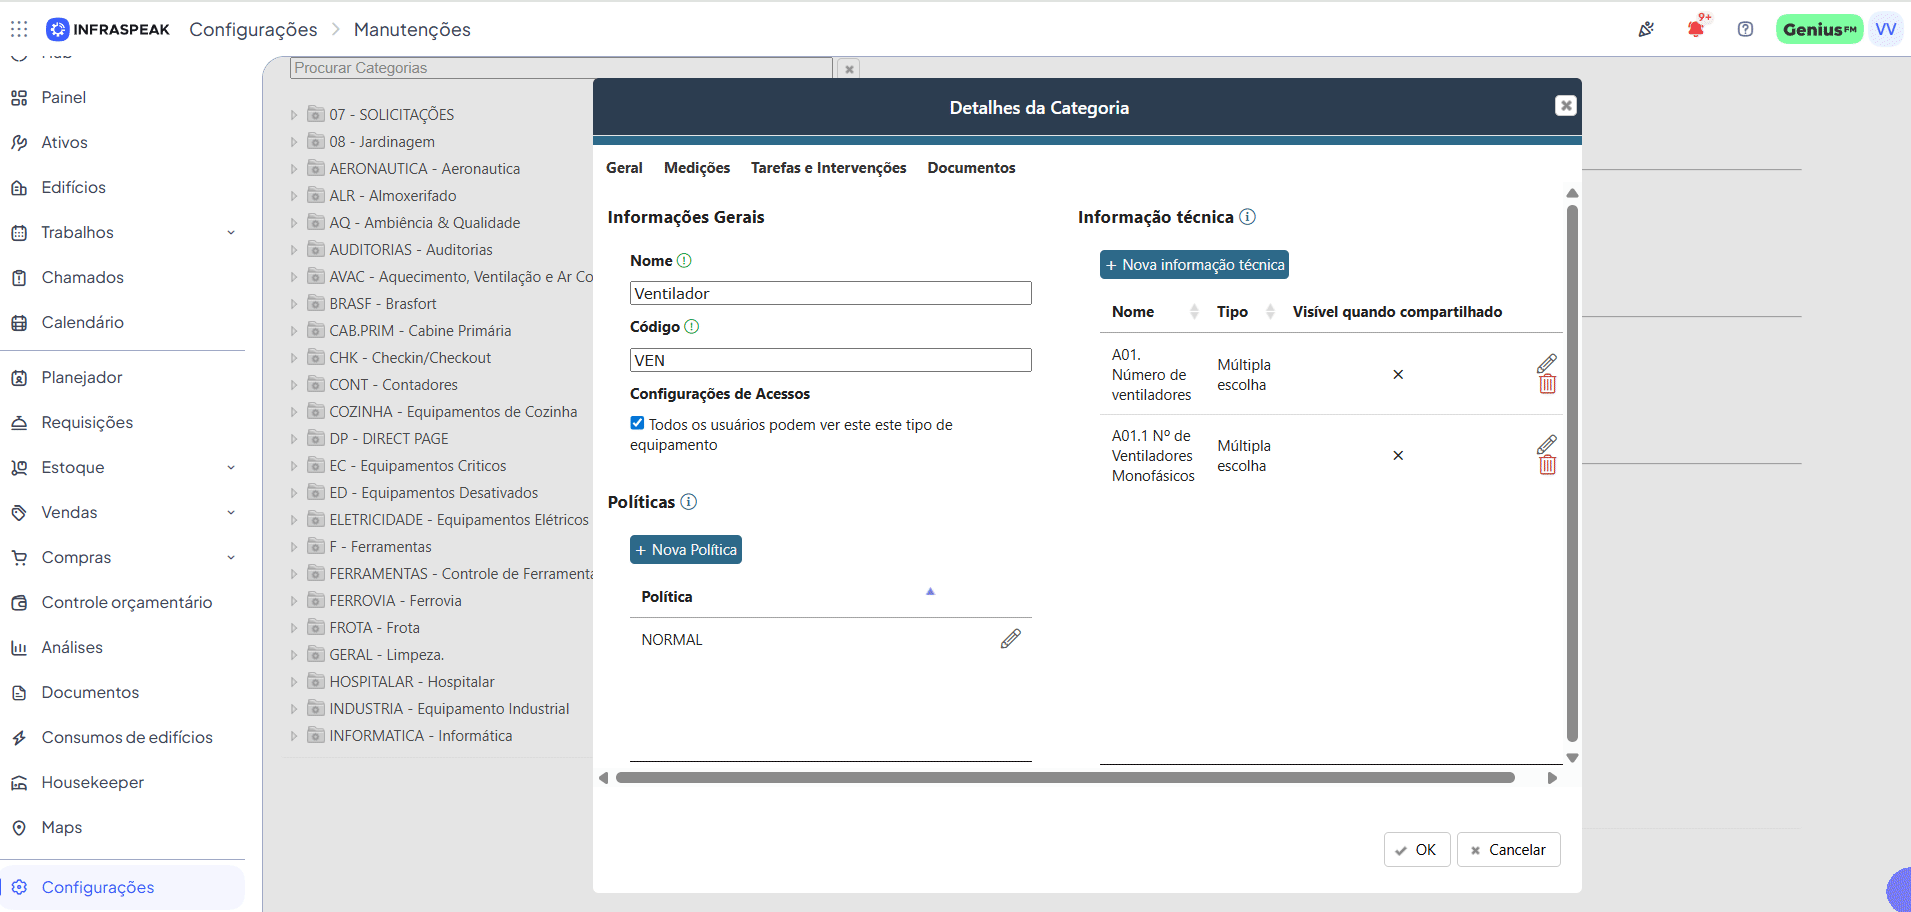The width and height of the screenshot is (1911, 912).
Task: Click the Nova Política button
Action: [x=686, y=550]
